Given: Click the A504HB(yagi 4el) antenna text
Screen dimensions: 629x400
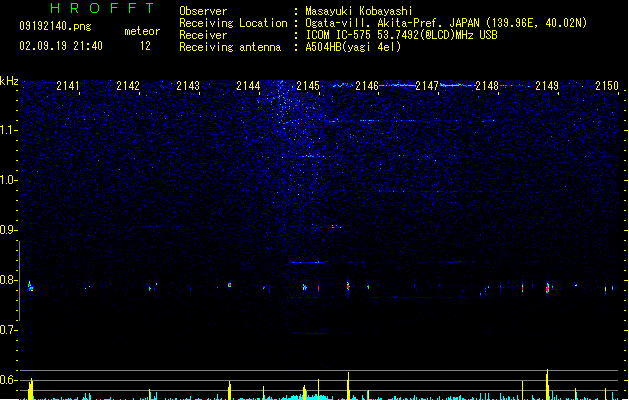Looking at the screenshot, I should pyautogui.click(x=353, y=47).
